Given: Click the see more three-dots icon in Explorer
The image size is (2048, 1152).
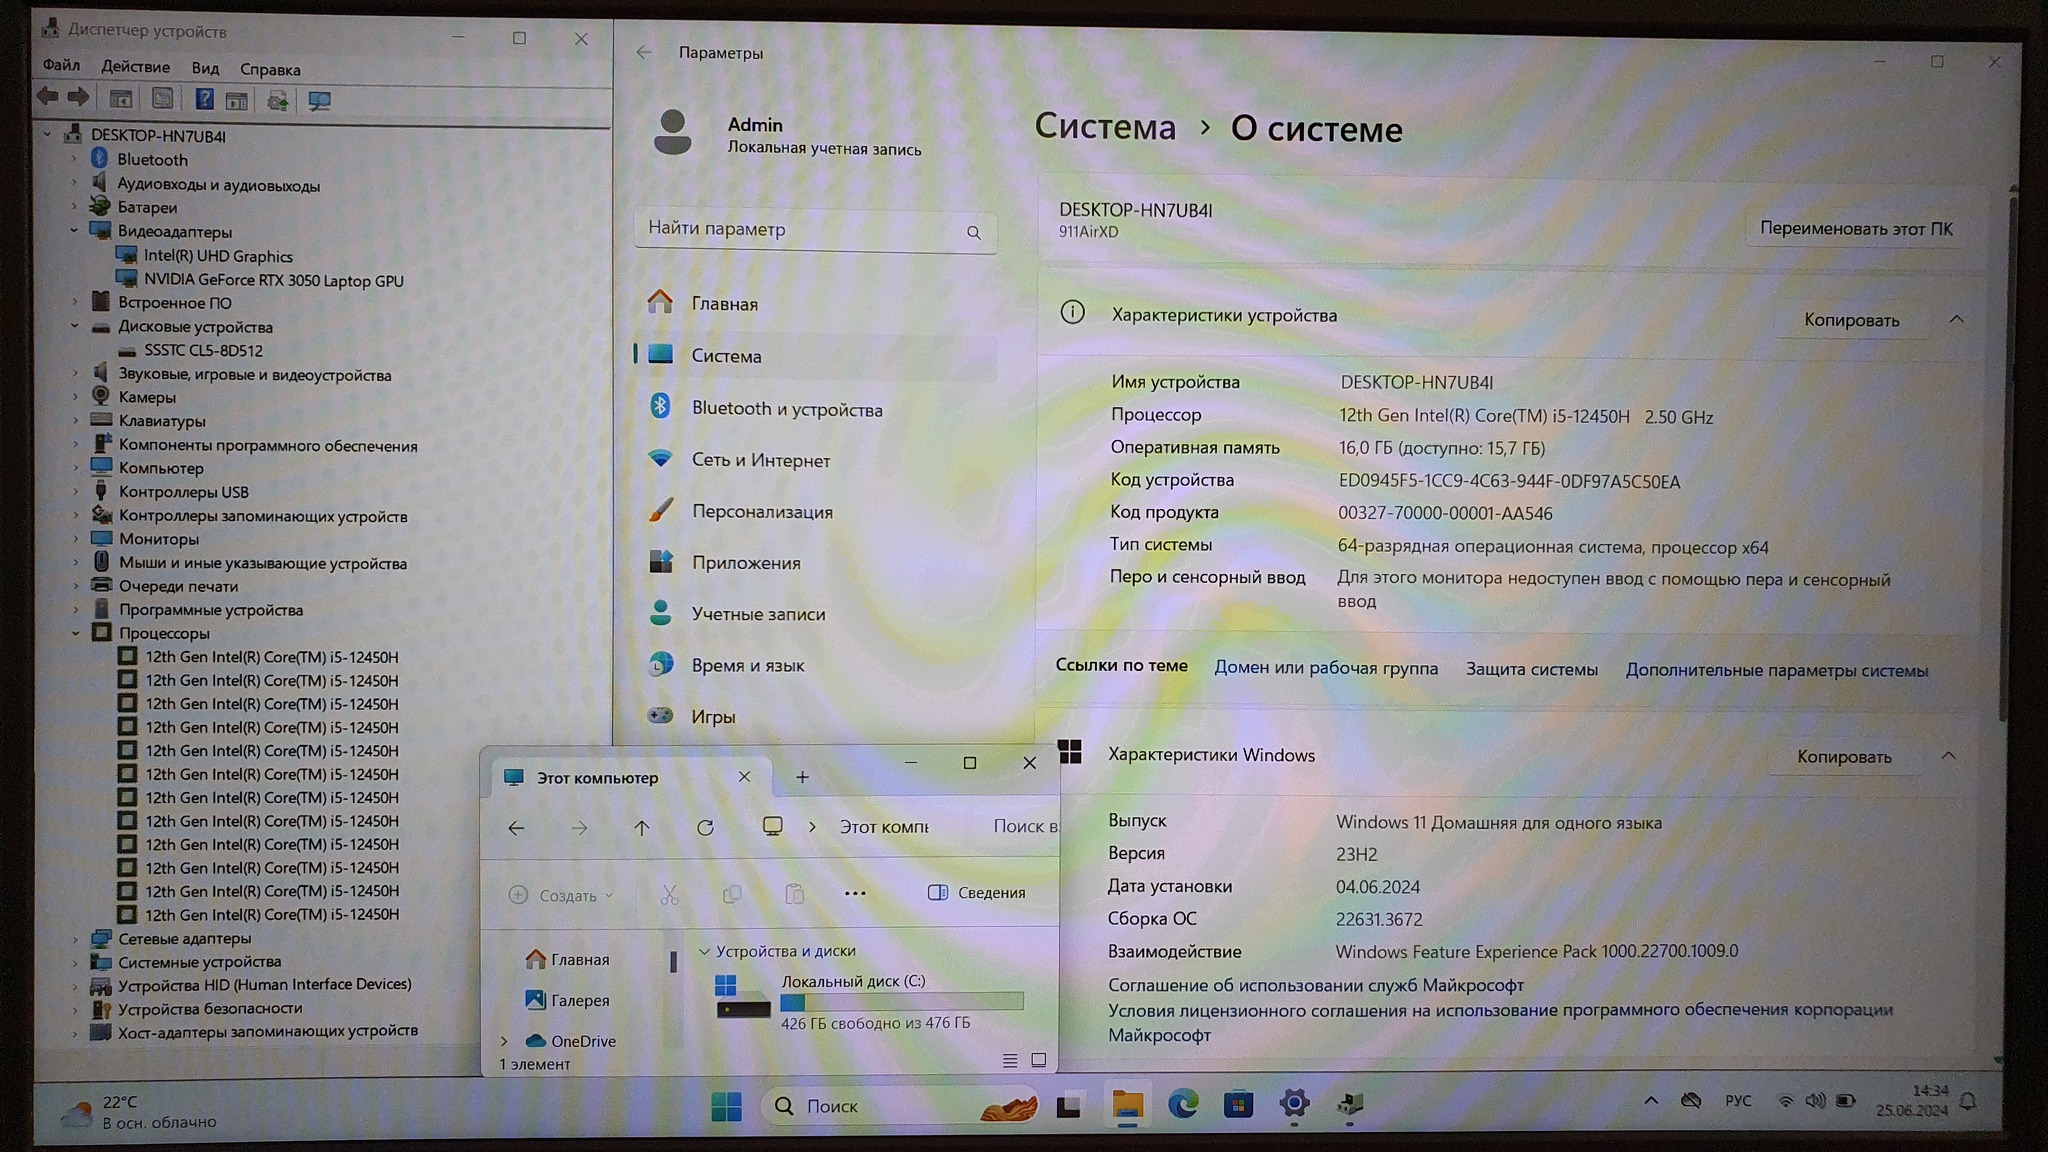Looking at the screenshot, I should [855, 893].
